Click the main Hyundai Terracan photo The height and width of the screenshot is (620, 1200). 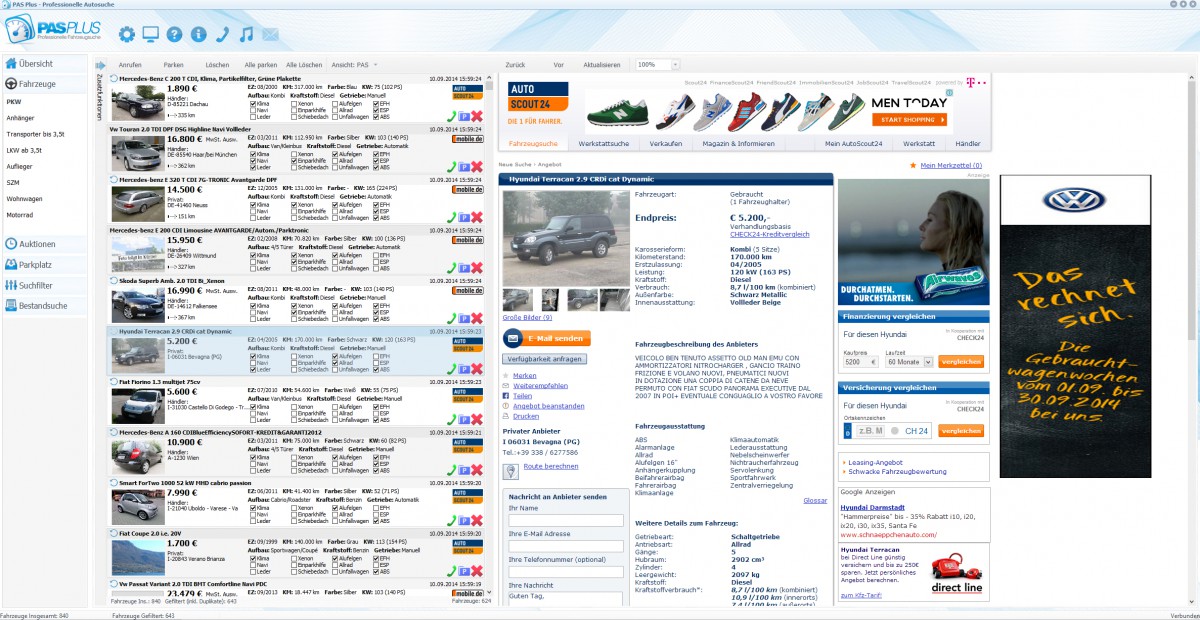[x=566, y=237]
